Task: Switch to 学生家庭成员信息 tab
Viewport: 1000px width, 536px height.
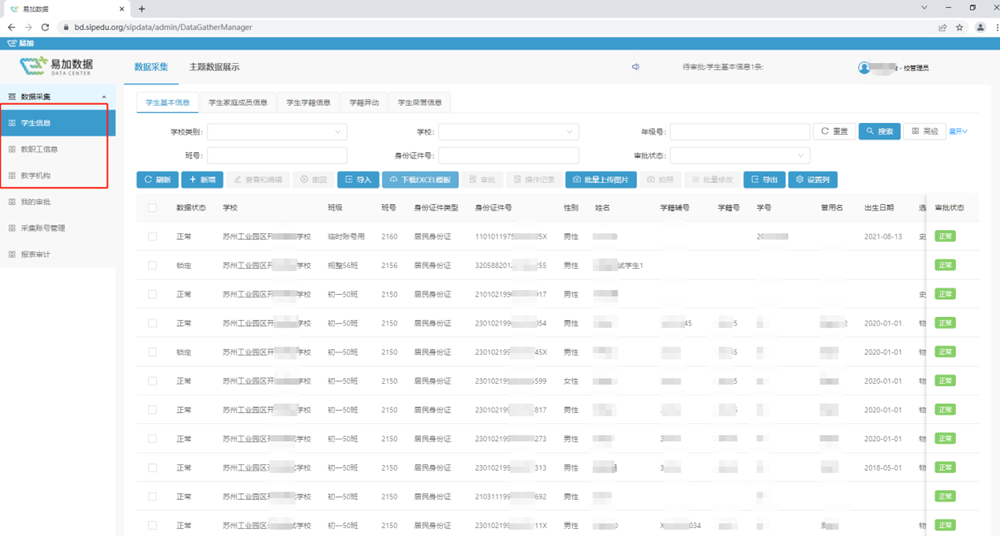Action: [238, 103]
